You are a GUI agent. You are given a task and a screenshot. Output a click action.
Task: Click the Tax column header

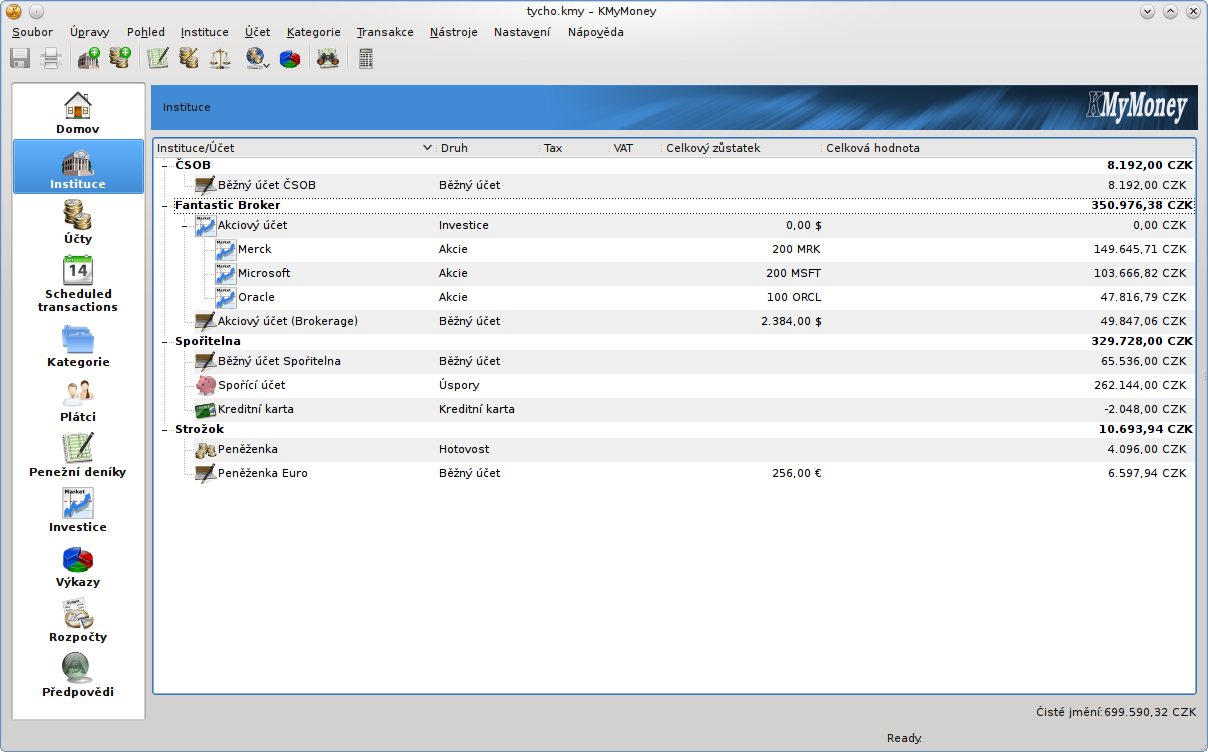575,148
